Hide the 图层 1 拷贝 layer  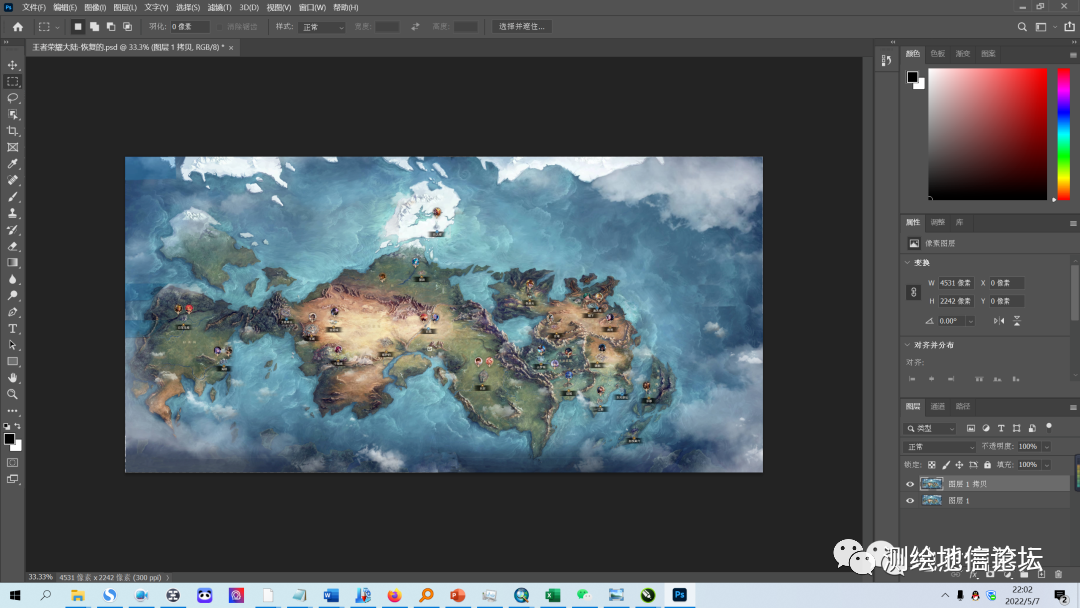pos(910,484)
